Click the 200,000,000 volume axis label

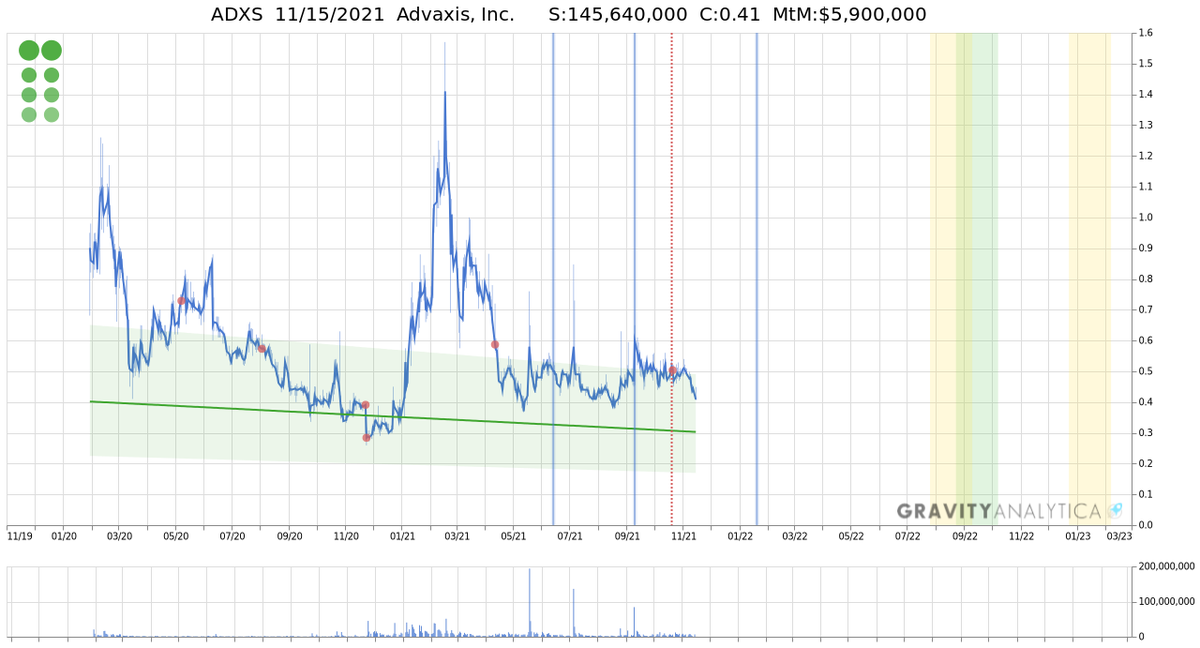pyautogui.click(x=1166, y=567)
